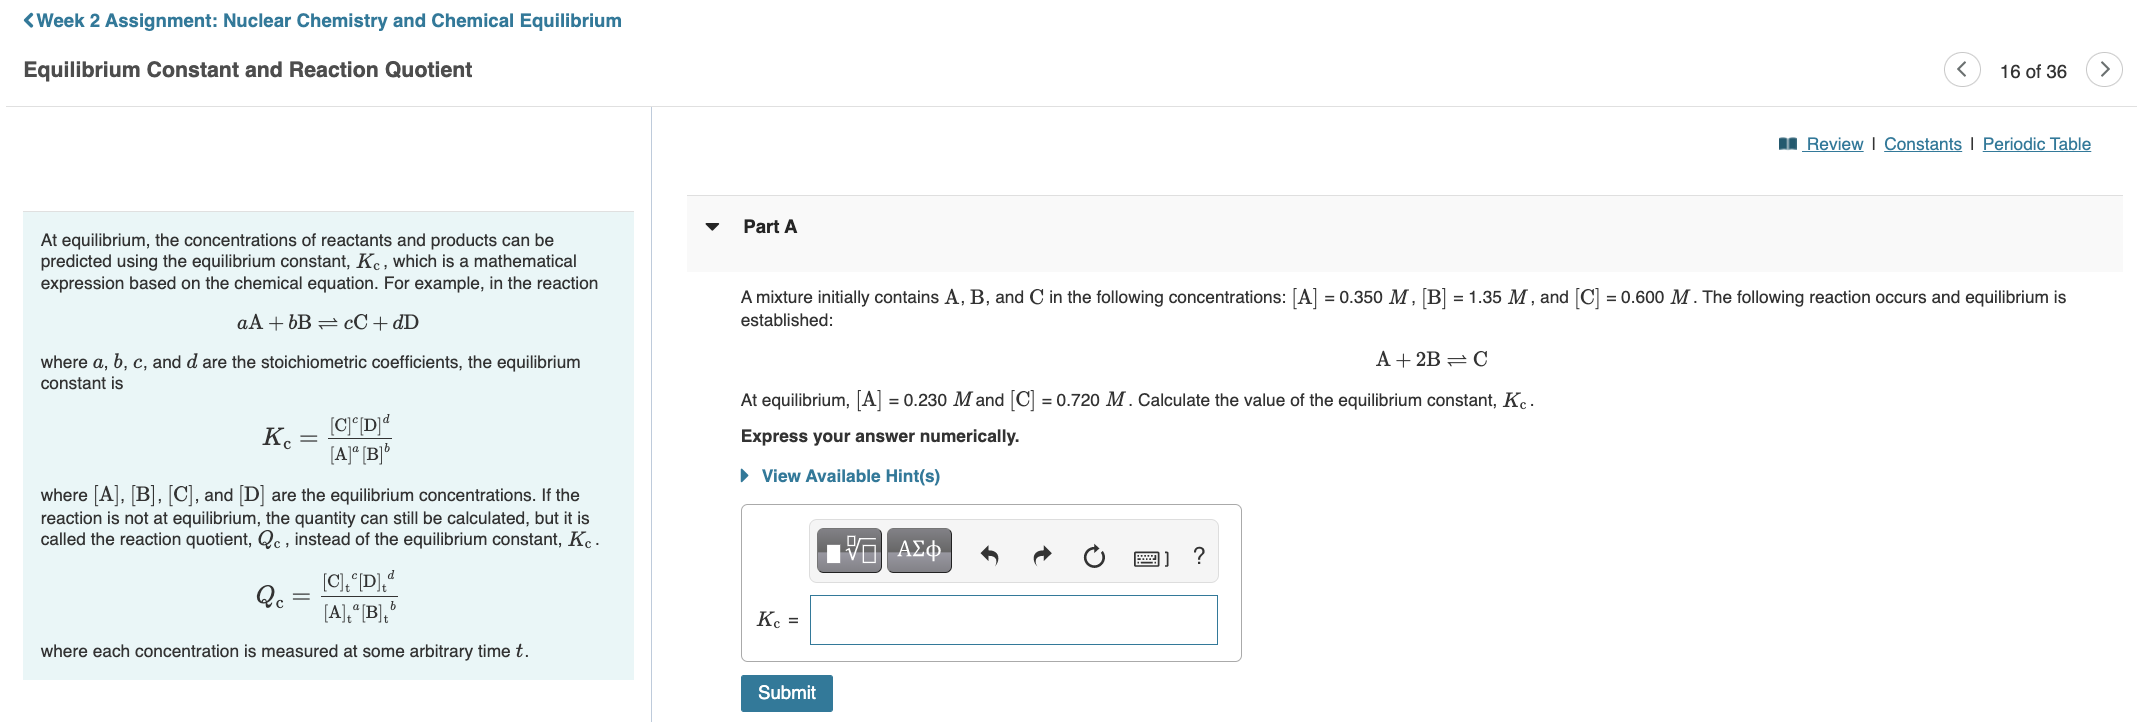2137x722 pixels.
Task: Click inside the Kc answer input box
Action: pyautogui.click(x=1012, y=620)
